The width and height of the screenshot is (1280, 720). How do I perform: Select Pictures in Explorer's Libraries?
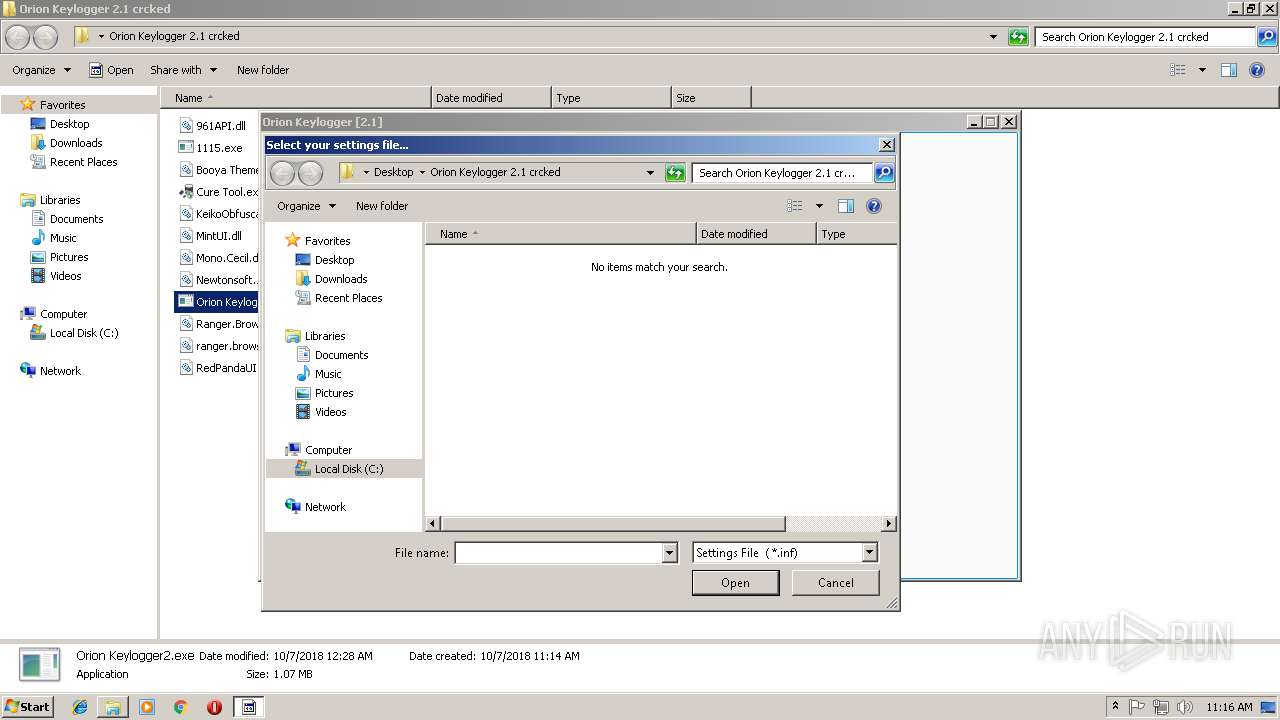click(69, 257)
